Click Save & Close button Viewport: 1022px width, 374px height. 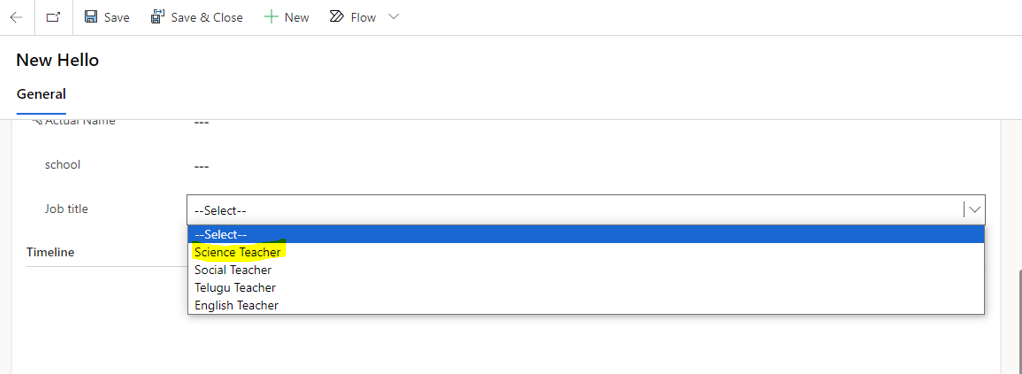(x=197, y=18)
